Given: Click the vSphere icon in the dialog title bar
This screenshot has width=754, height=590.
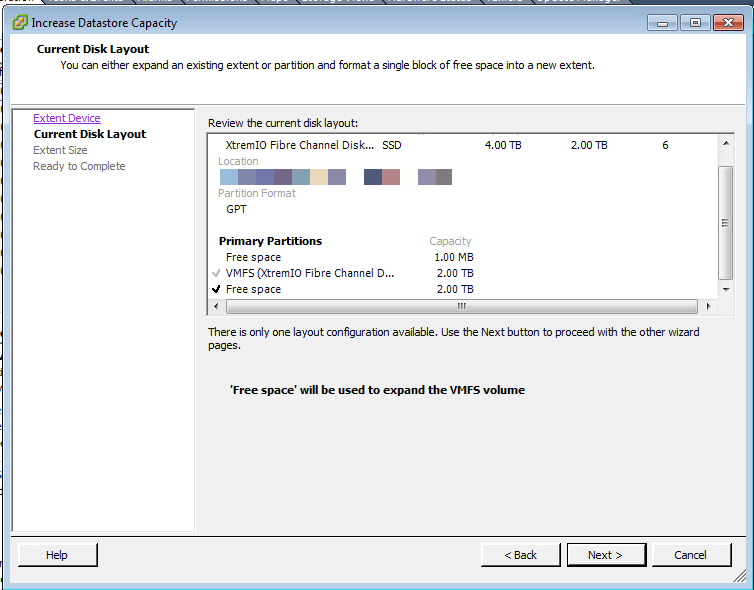Looking at the screenshot, I should click(20, 22).
